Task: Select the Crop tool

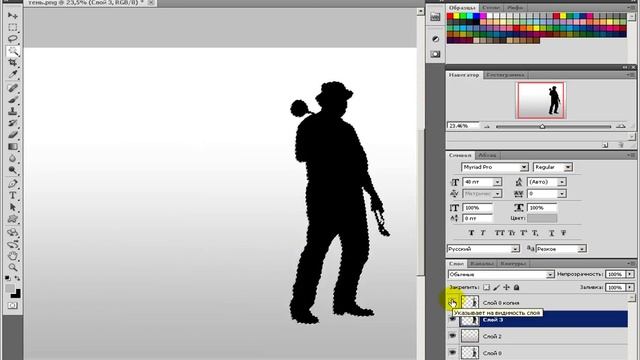Action: click(13, 63)
